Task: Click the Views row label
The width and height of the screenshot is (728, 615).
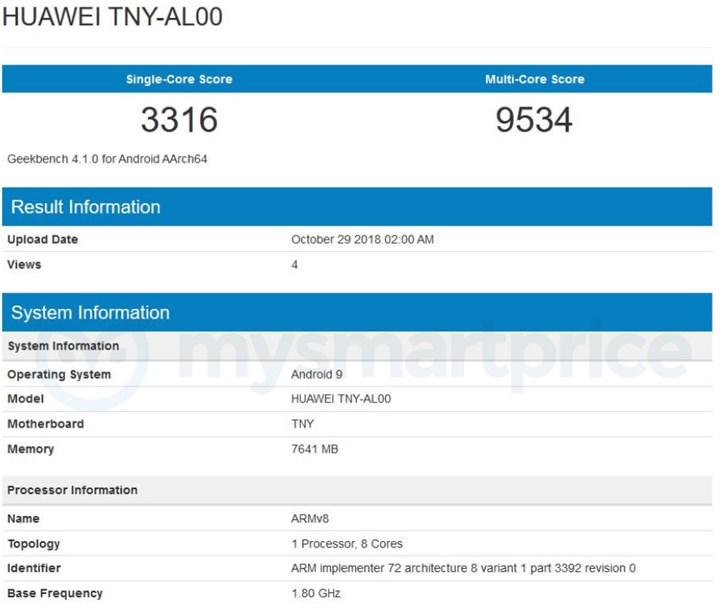Action: [x=24, y=265]
